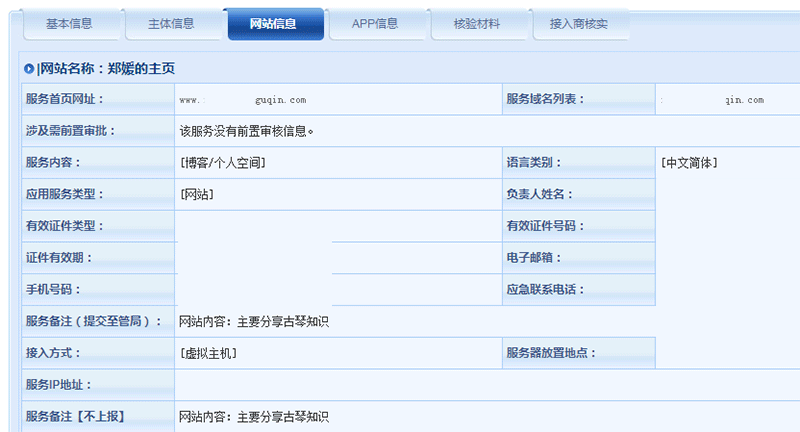Click the [博客/个人空间] service content value

click(222, 163)
